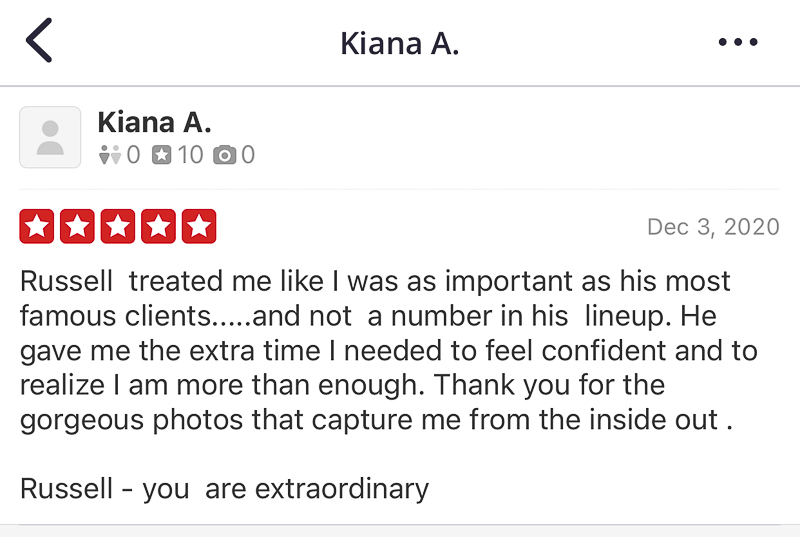Viewport: 800px width, 537px height.
Task: Tap the photos count camera icon
Action: (x=224, y=155)
